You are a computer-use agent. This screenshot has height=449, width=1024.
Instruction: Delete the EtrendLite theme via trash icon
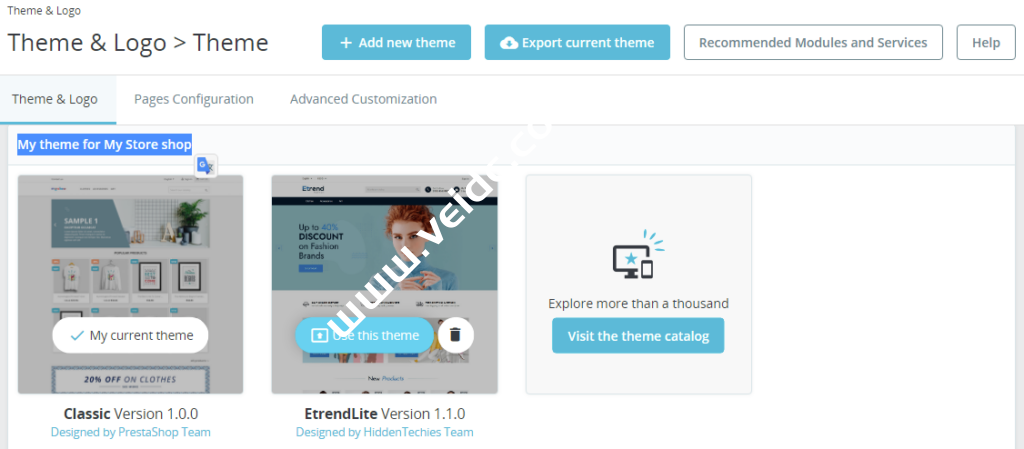456,335
